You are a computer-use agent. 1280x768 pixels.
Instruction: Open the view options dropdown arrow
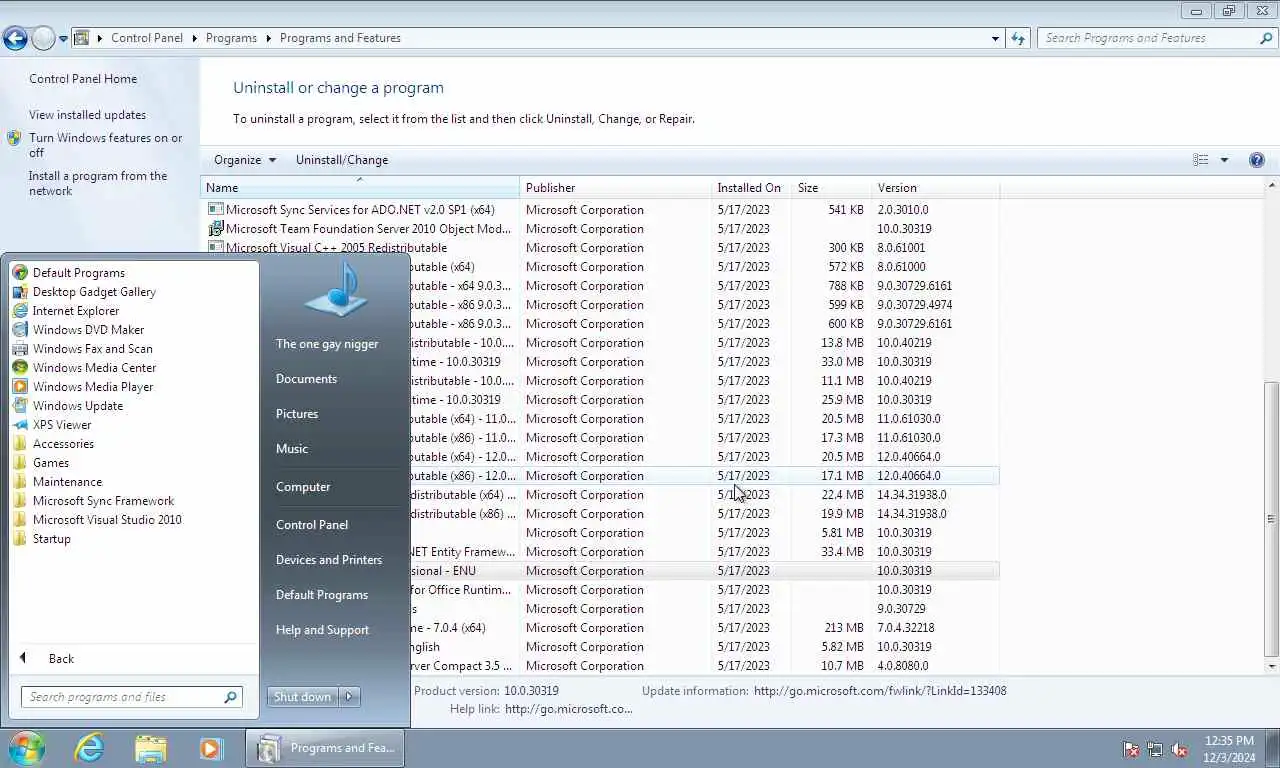click(x=1224, y=160)
